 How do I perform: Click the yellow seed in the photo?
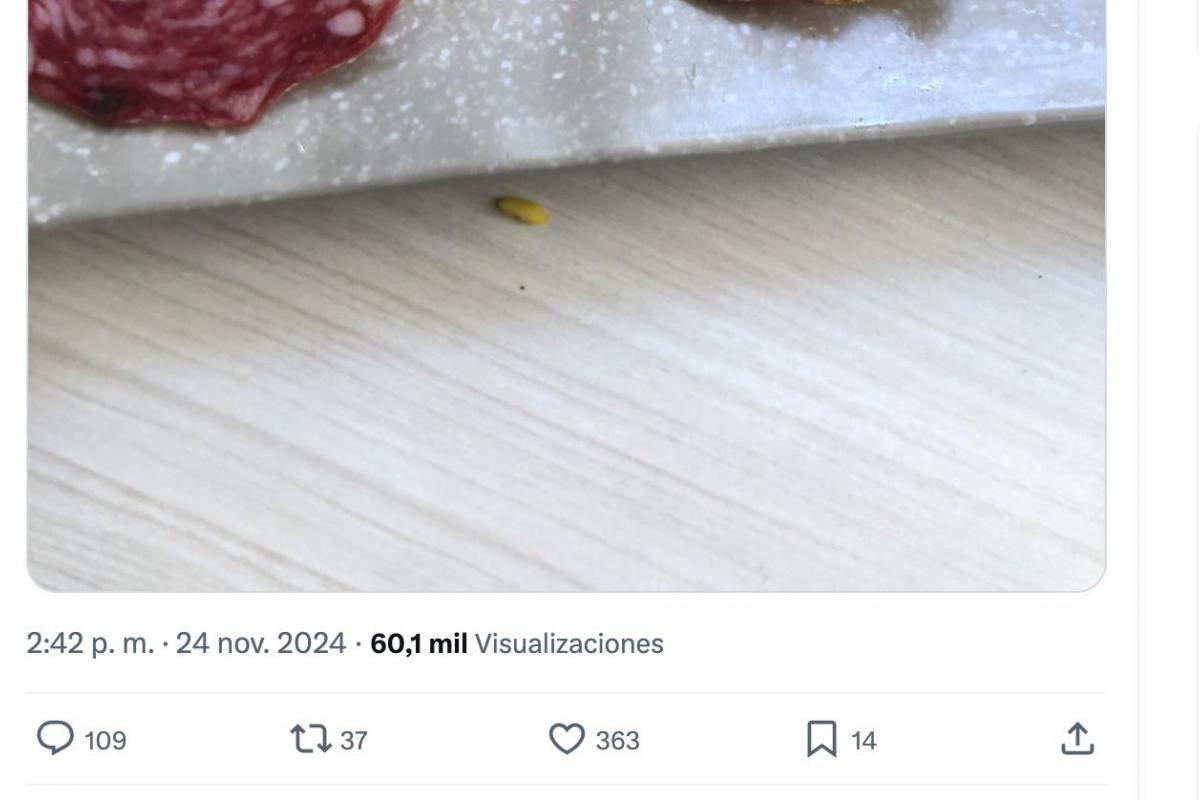522,210
